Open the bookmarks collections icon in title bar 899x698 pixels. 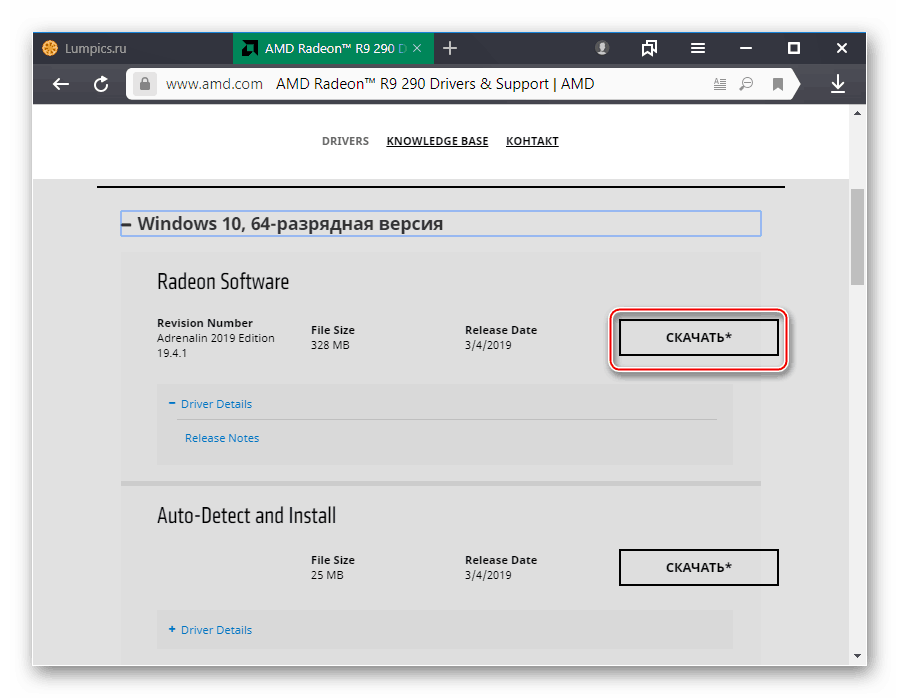649,48
